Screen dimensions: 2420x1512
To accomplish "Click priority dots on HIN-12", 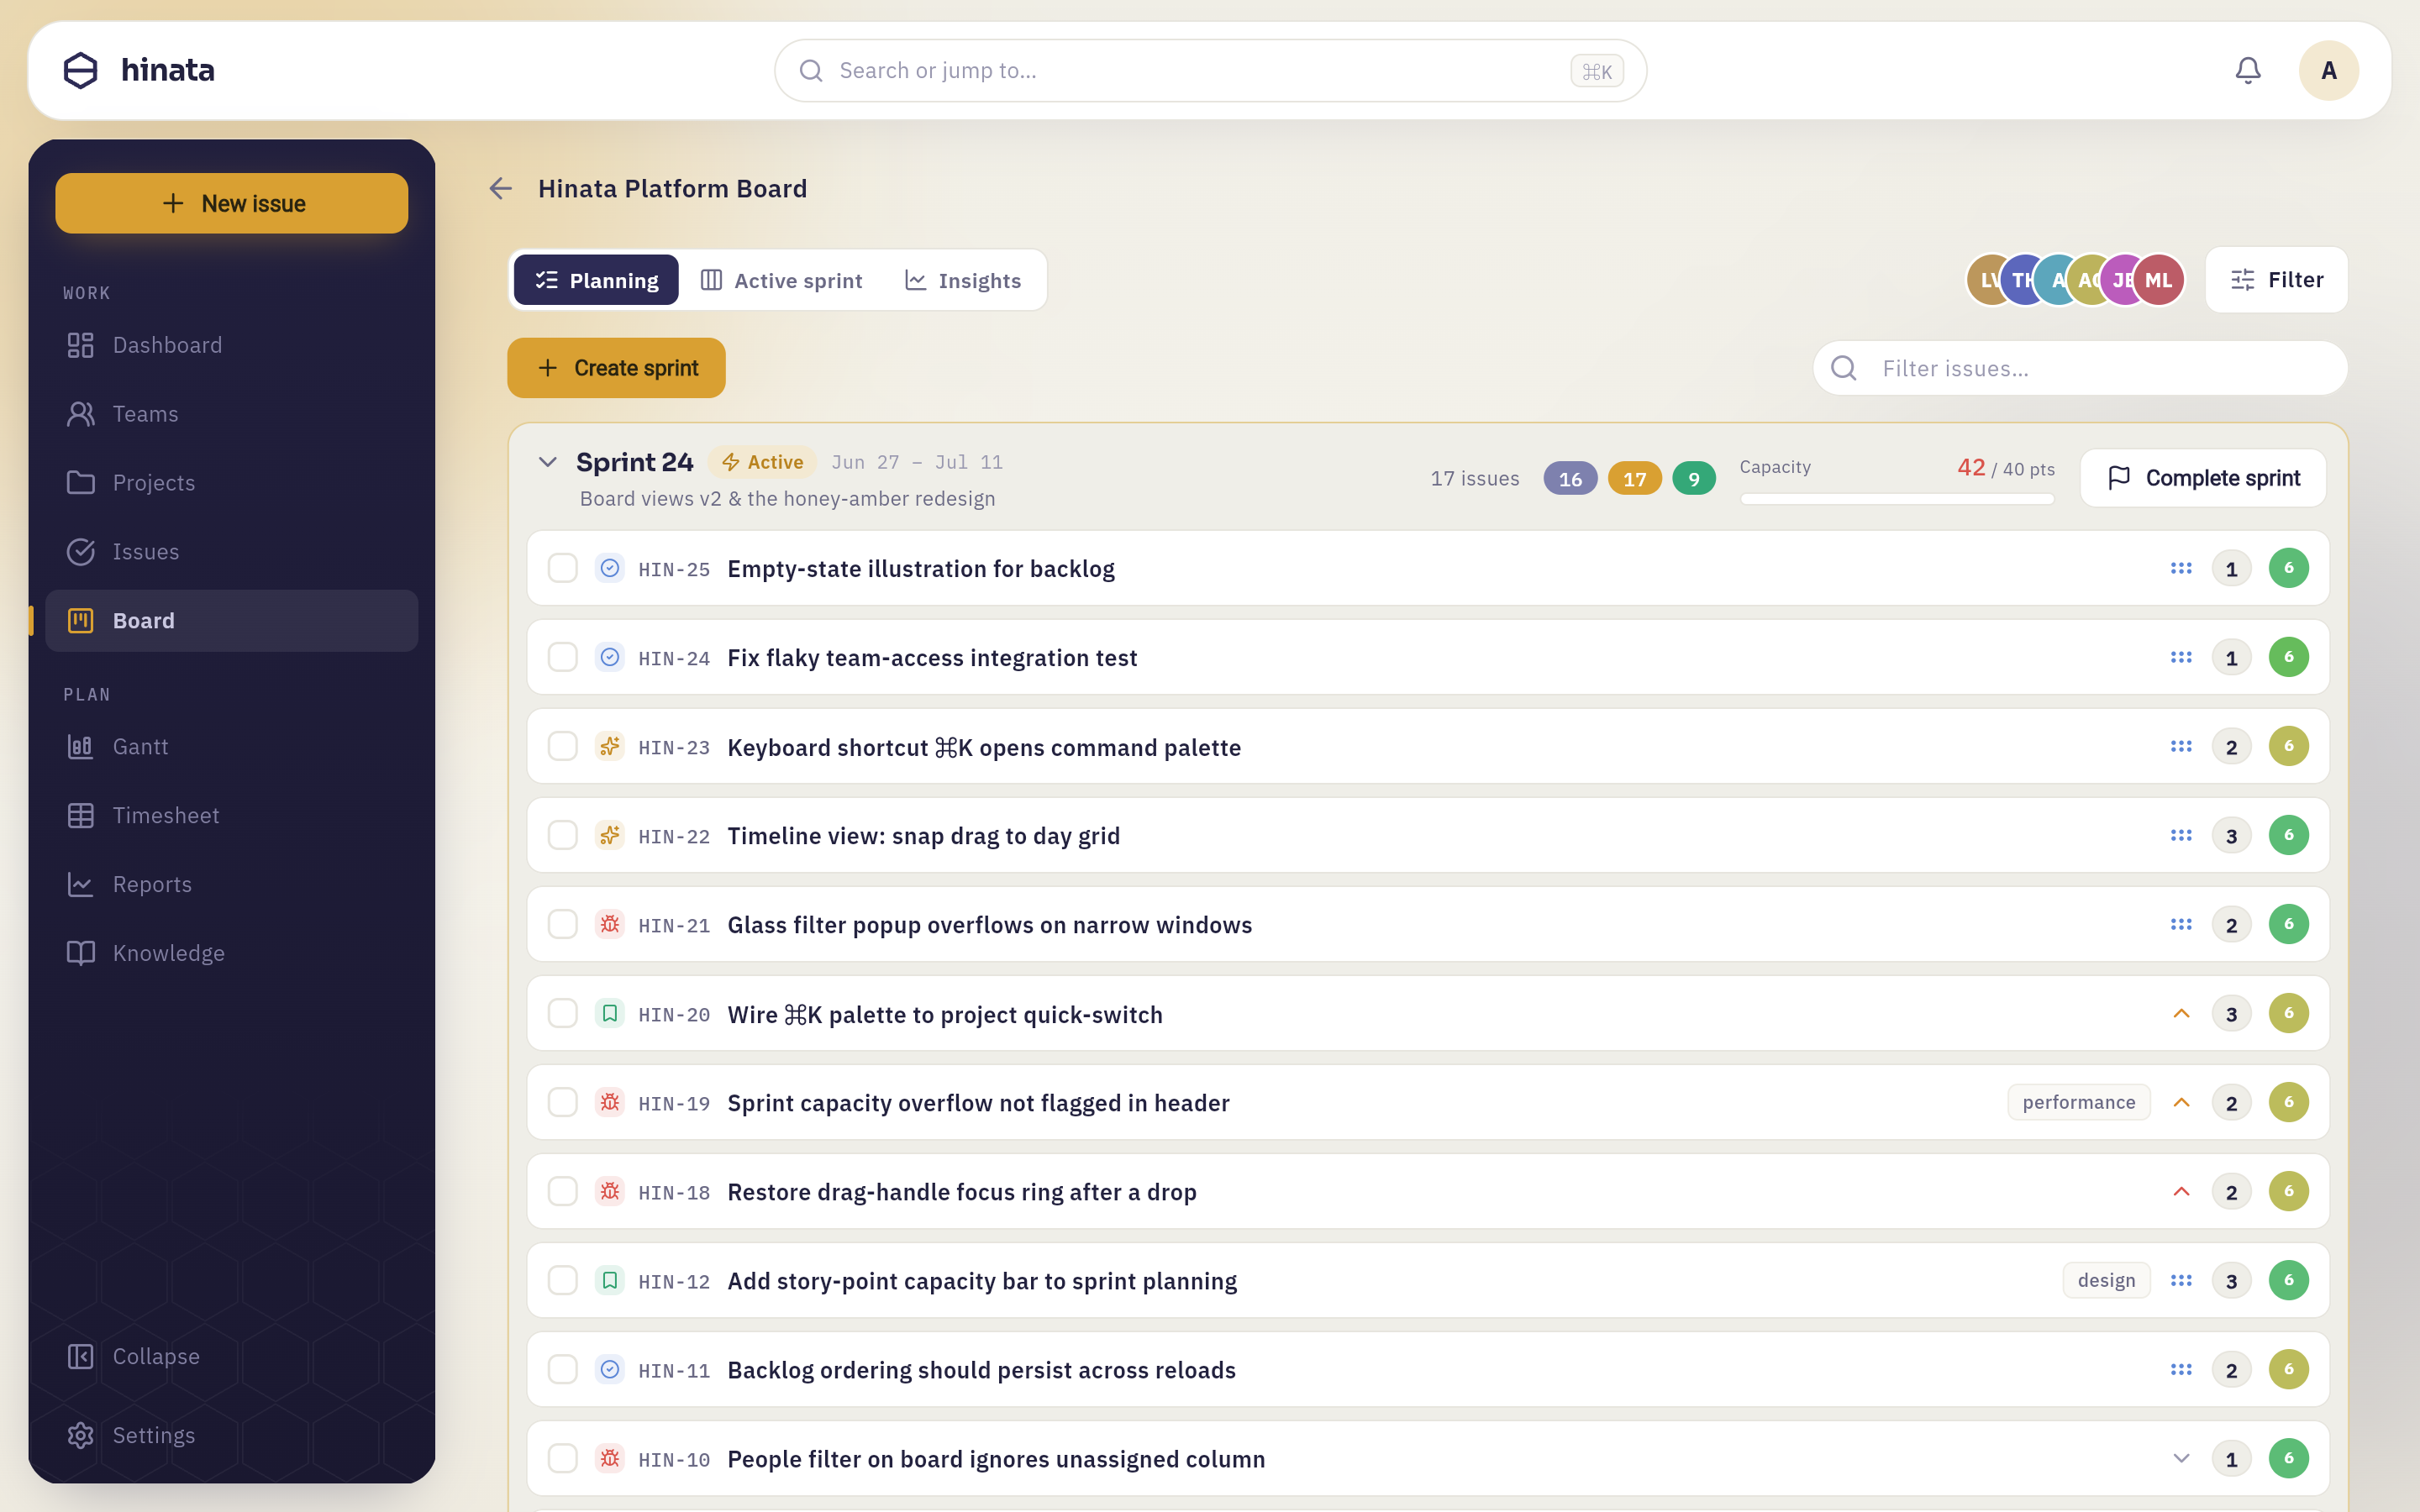I will click(x=2181, y=1280).
